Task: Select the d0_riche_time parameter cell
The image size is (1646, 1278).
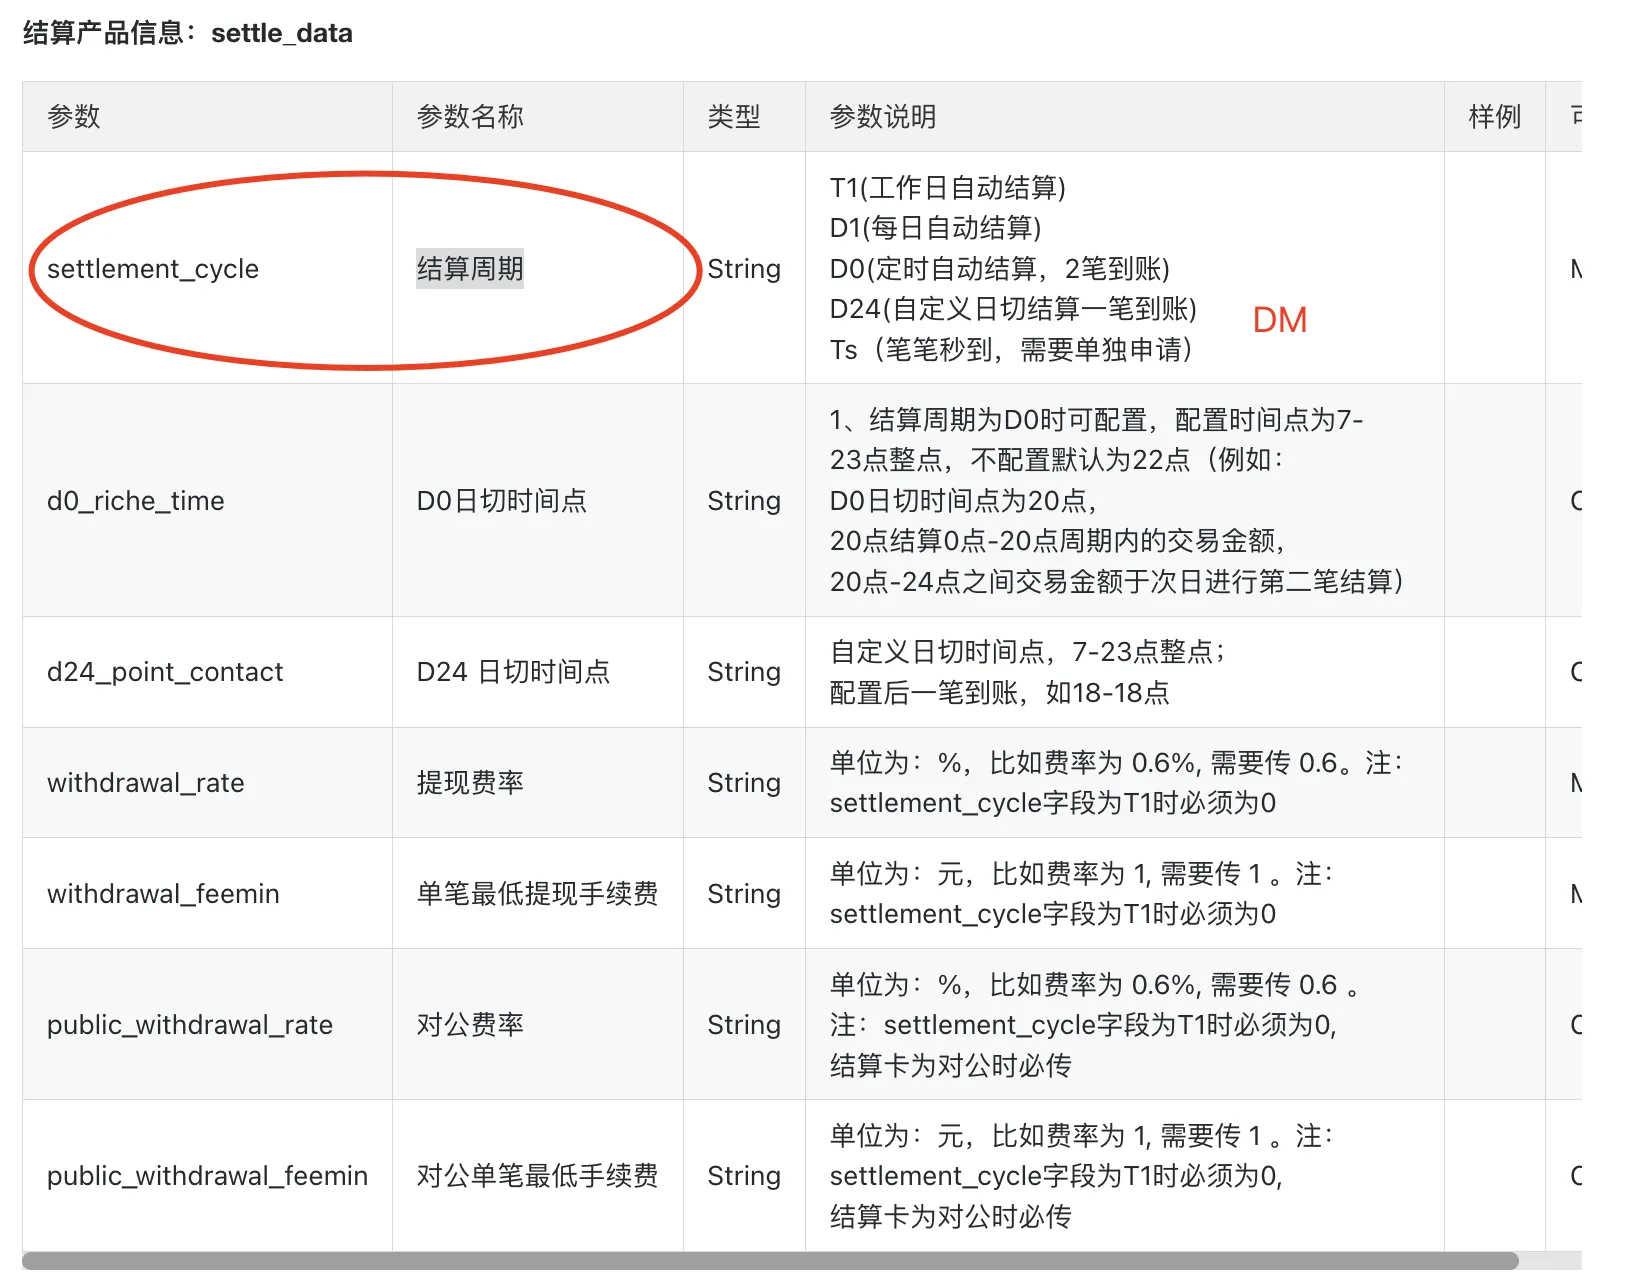Action: (136, 501)
